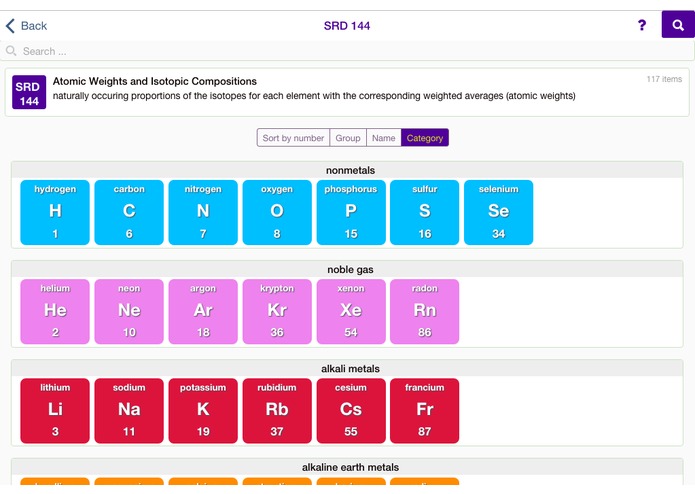This screenshot has height=494, width=695.
Task: Open the lithium Li tile
Action: point(55,411)
